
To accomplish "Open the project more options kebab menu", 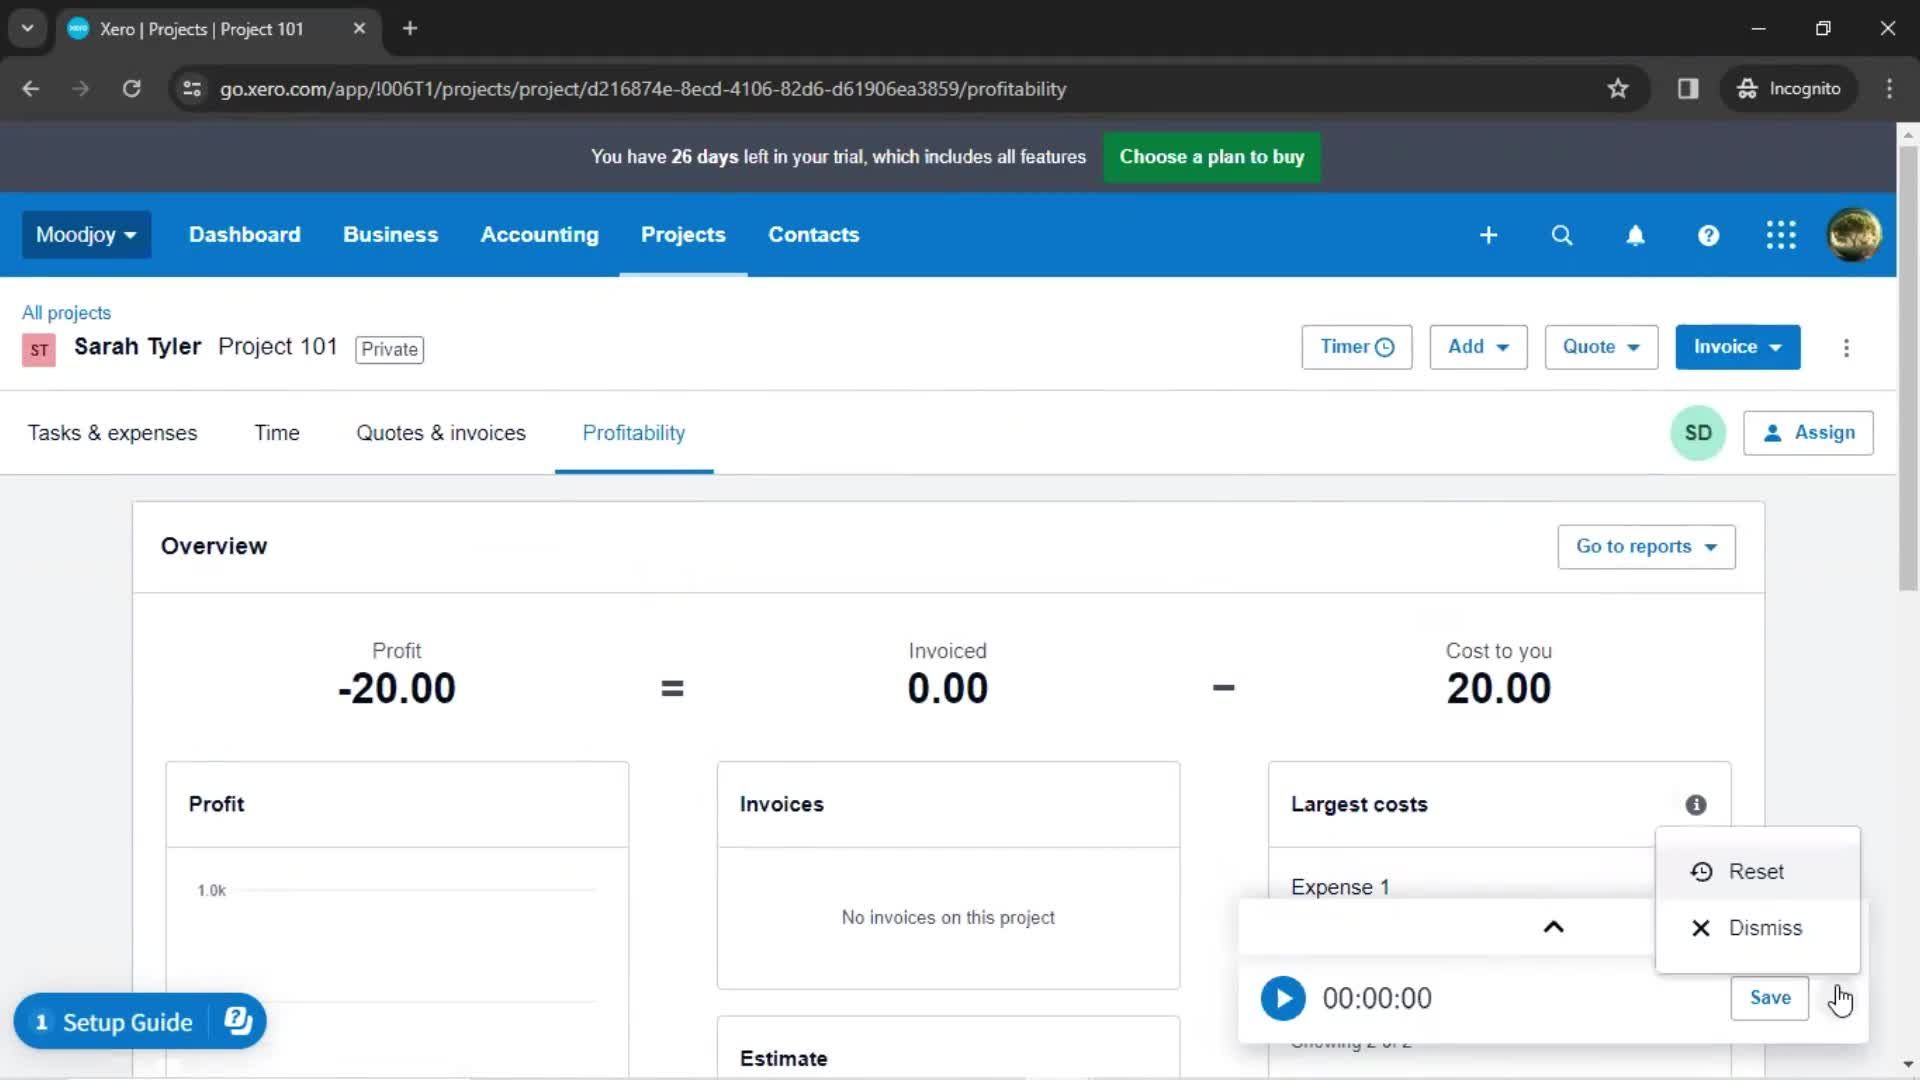I will click(x=1846, y=348).
